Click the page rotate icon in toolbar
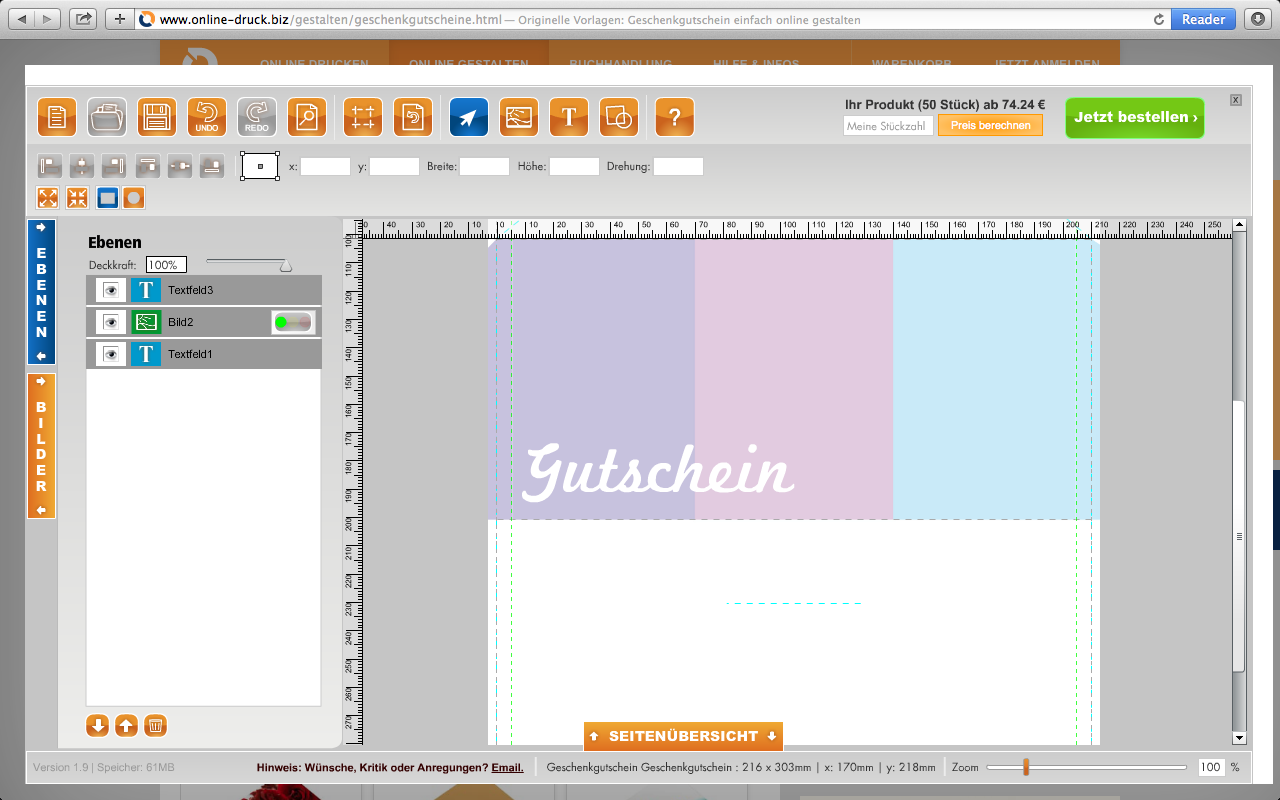This screenshot has height=800, width=1280. point(413,117)
